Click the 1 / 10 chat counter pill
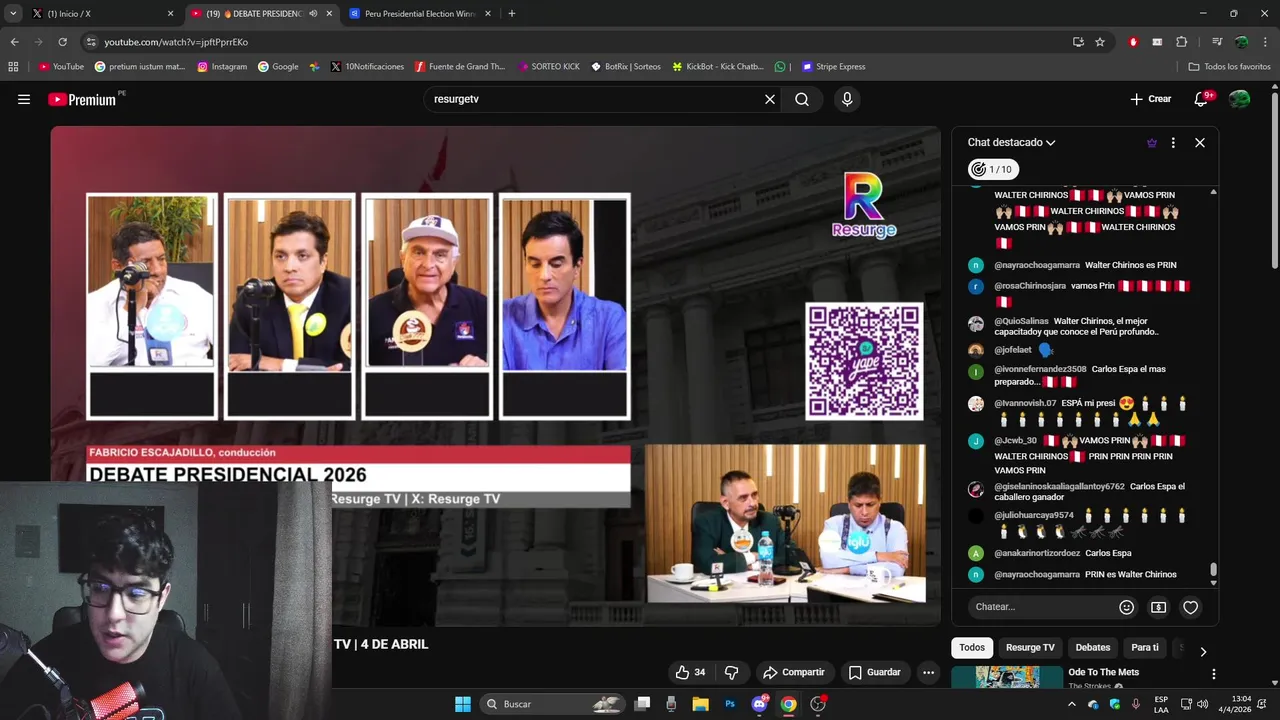 pos(993,169)
